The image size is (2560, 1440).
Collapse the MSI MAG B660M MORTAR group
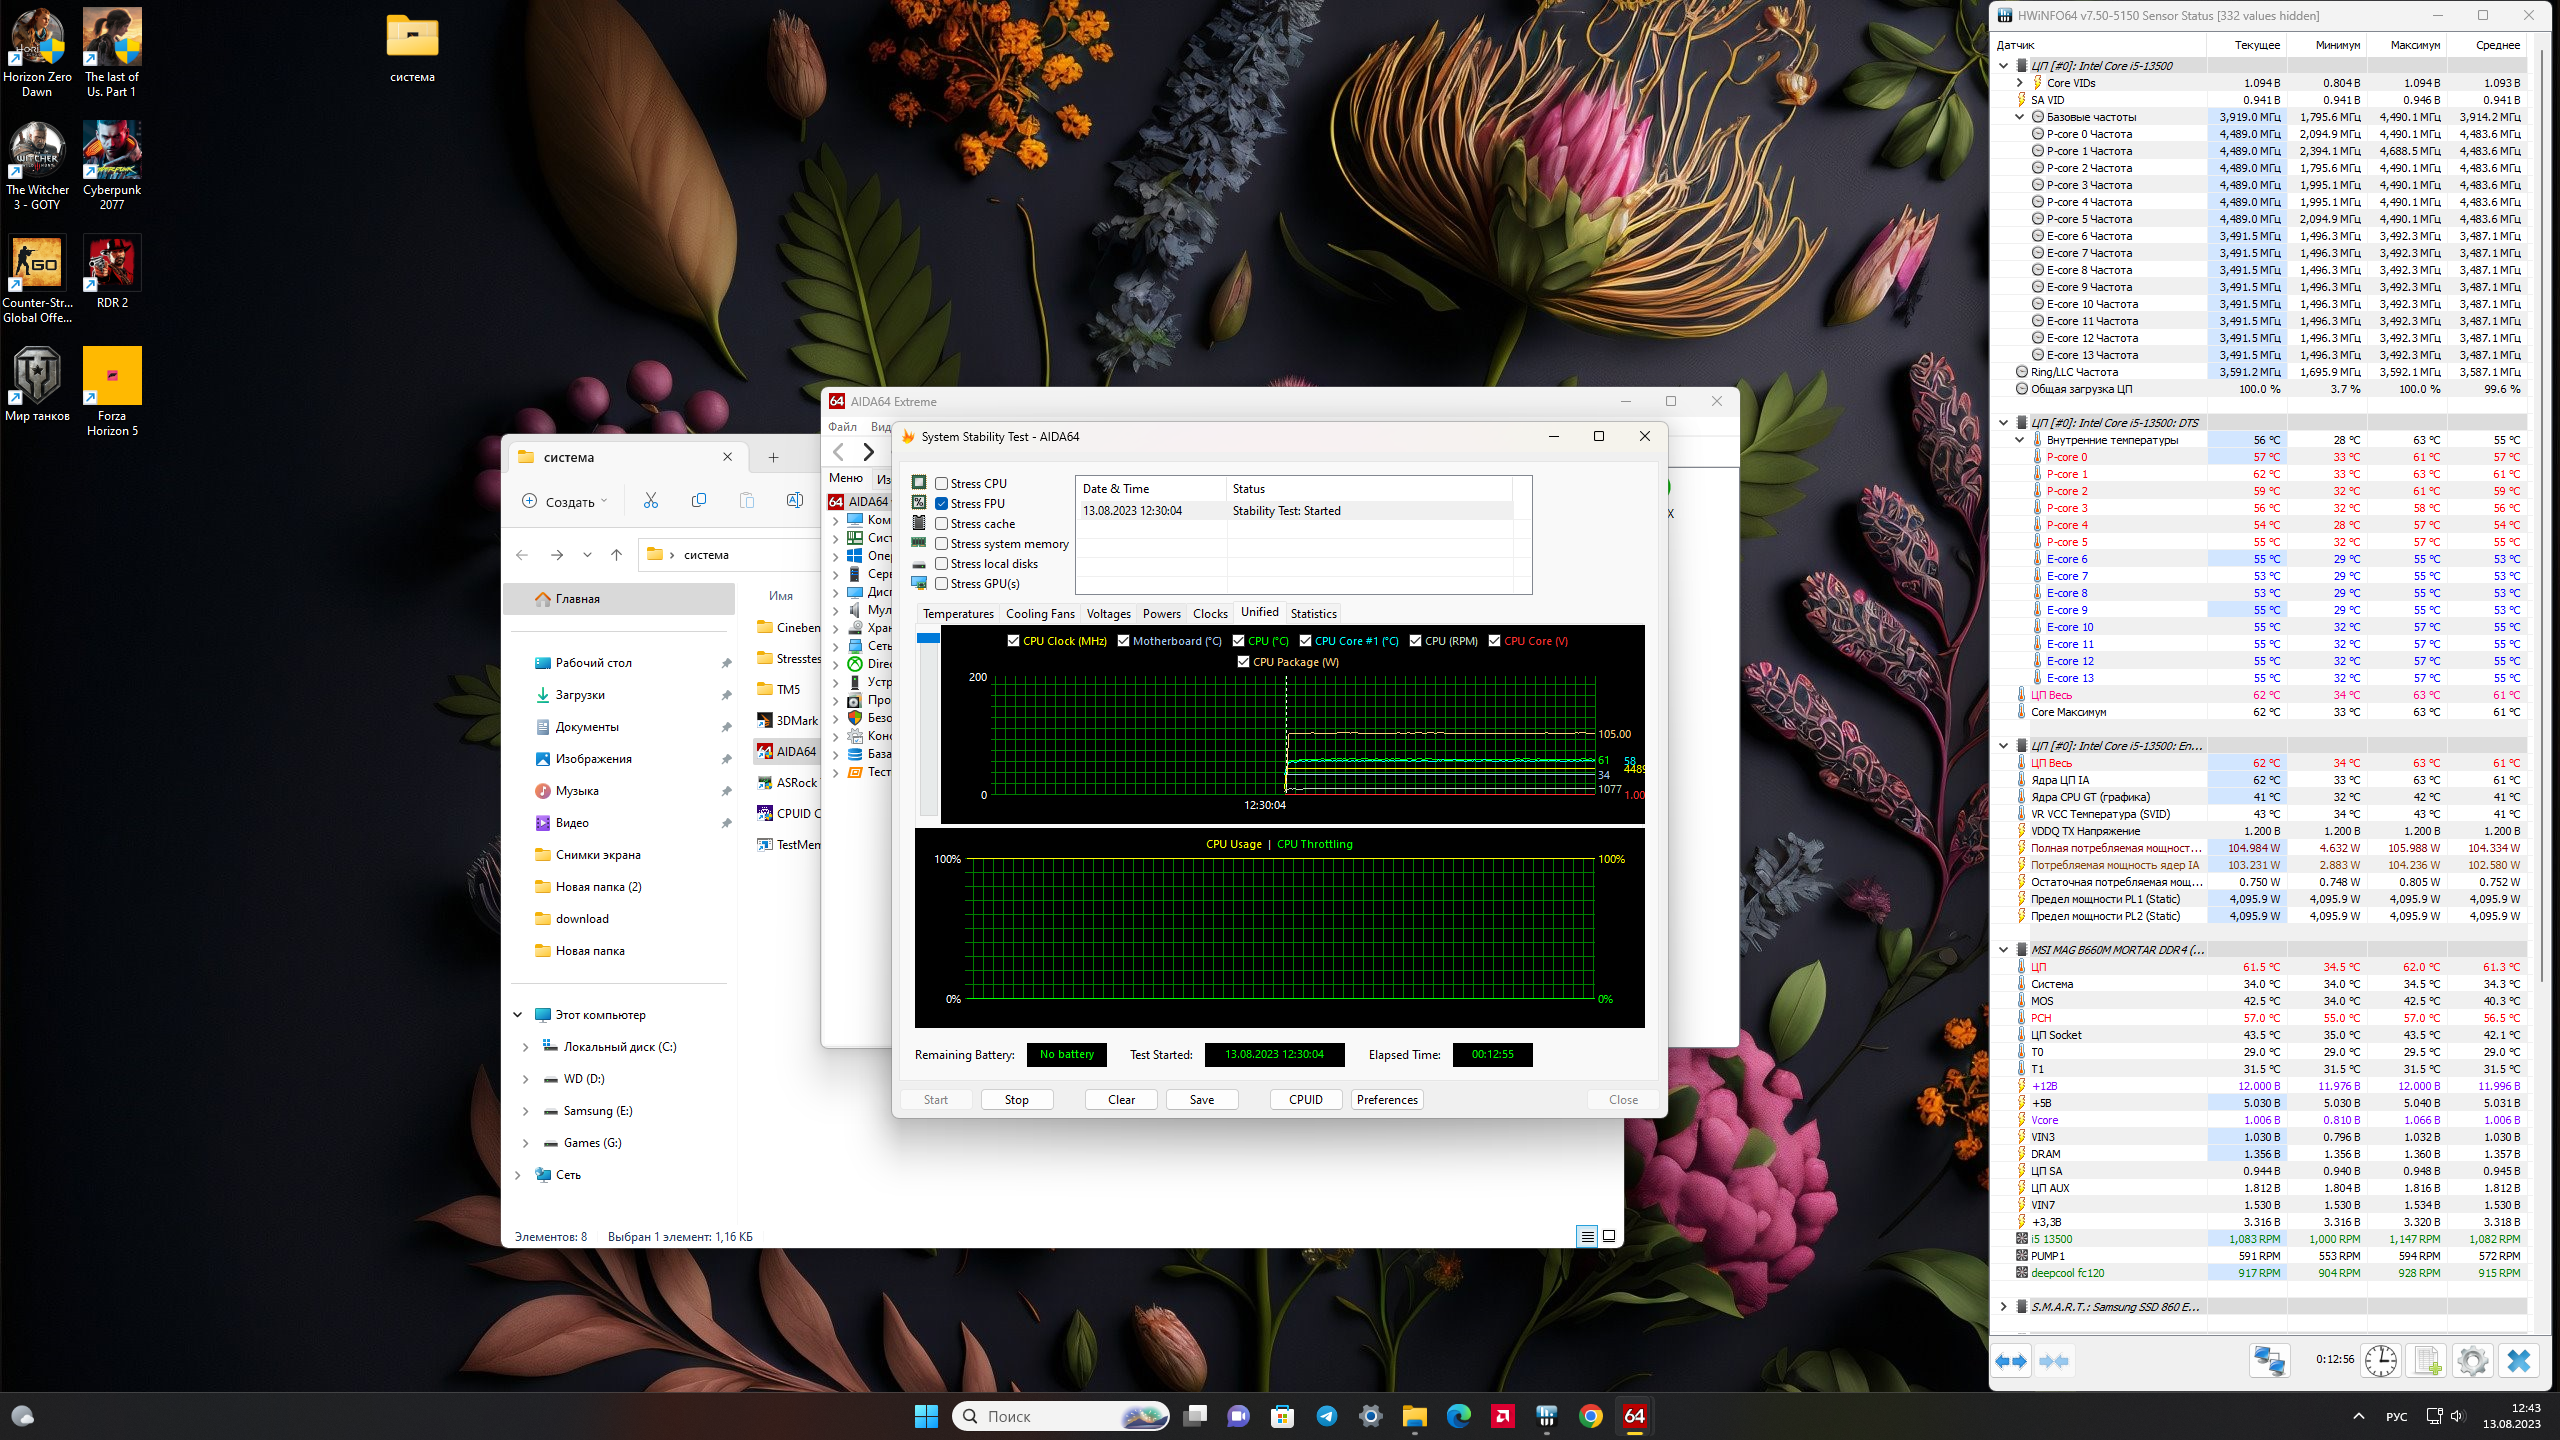coord(2003,950)
